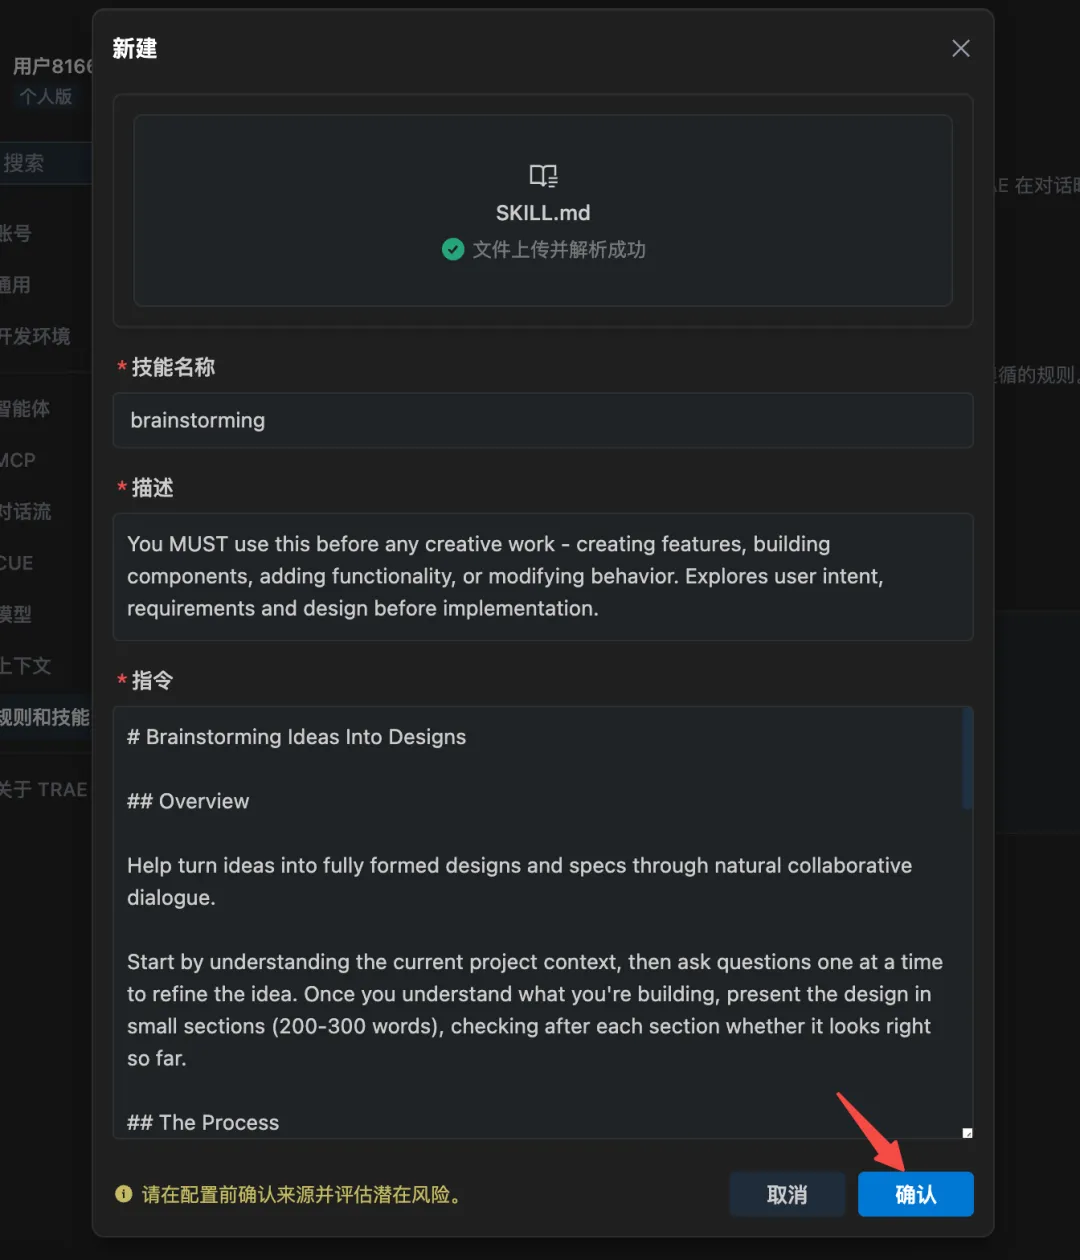Select MCP in the settings sidebar

[x=20, y=460]
